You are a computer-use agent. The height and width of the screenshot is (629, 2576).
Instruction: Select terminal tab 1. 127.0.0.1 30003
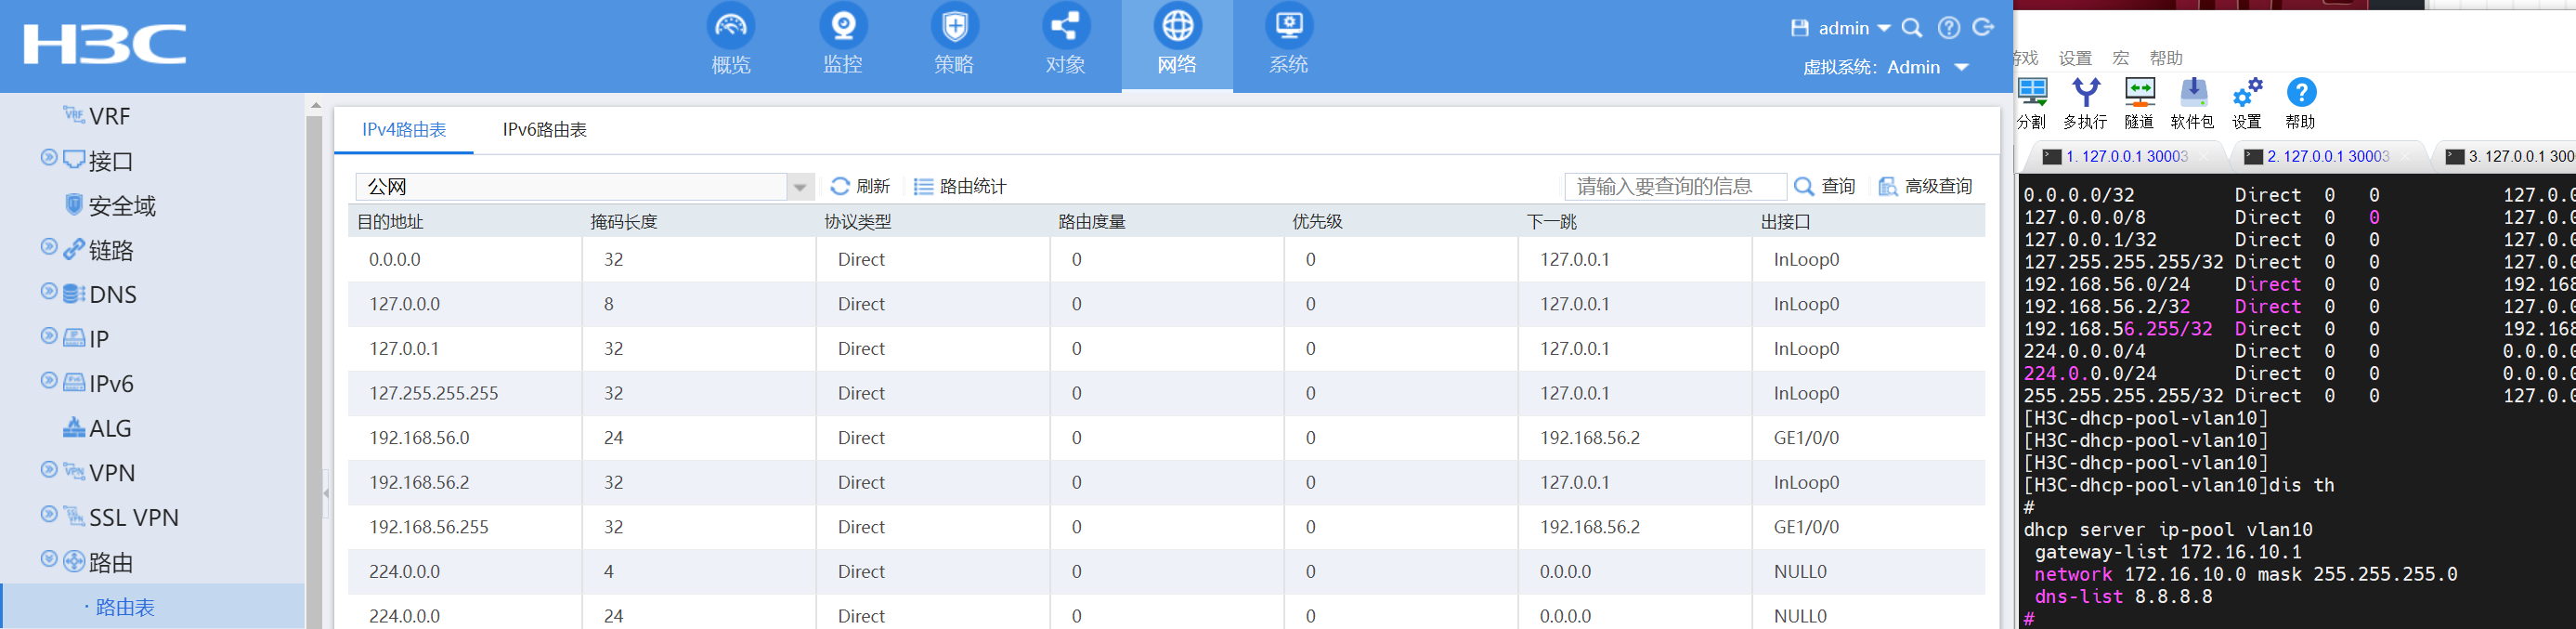(x=2127, y=156)
